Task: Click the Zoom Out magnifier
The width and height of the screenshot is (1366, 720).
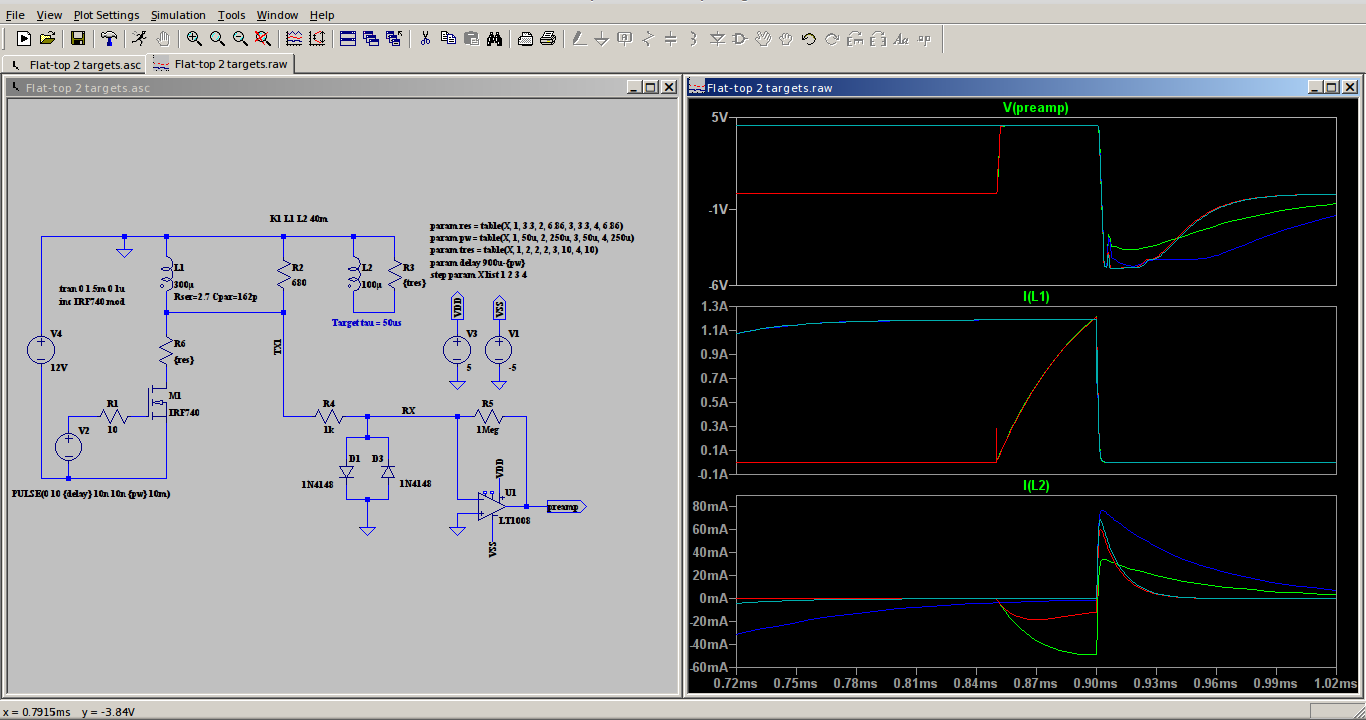Action: (240, 39)
